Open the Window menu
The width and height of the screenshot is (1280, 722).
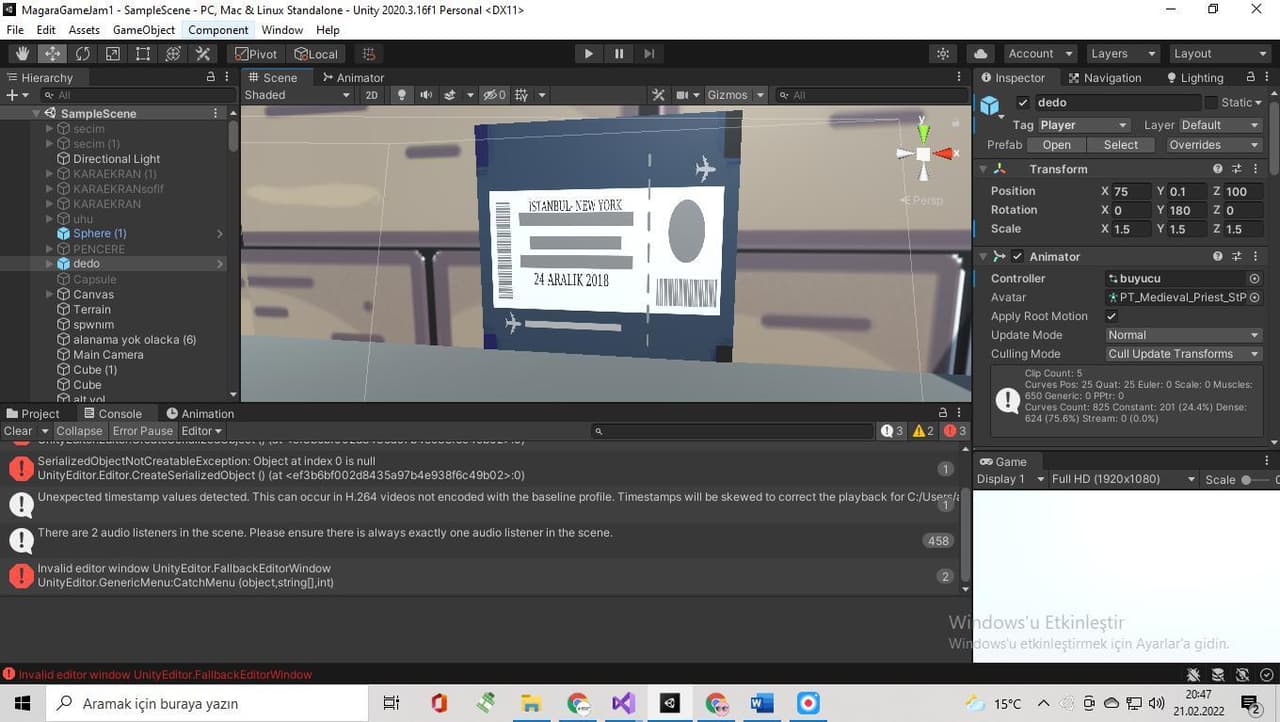pos(282,30)
